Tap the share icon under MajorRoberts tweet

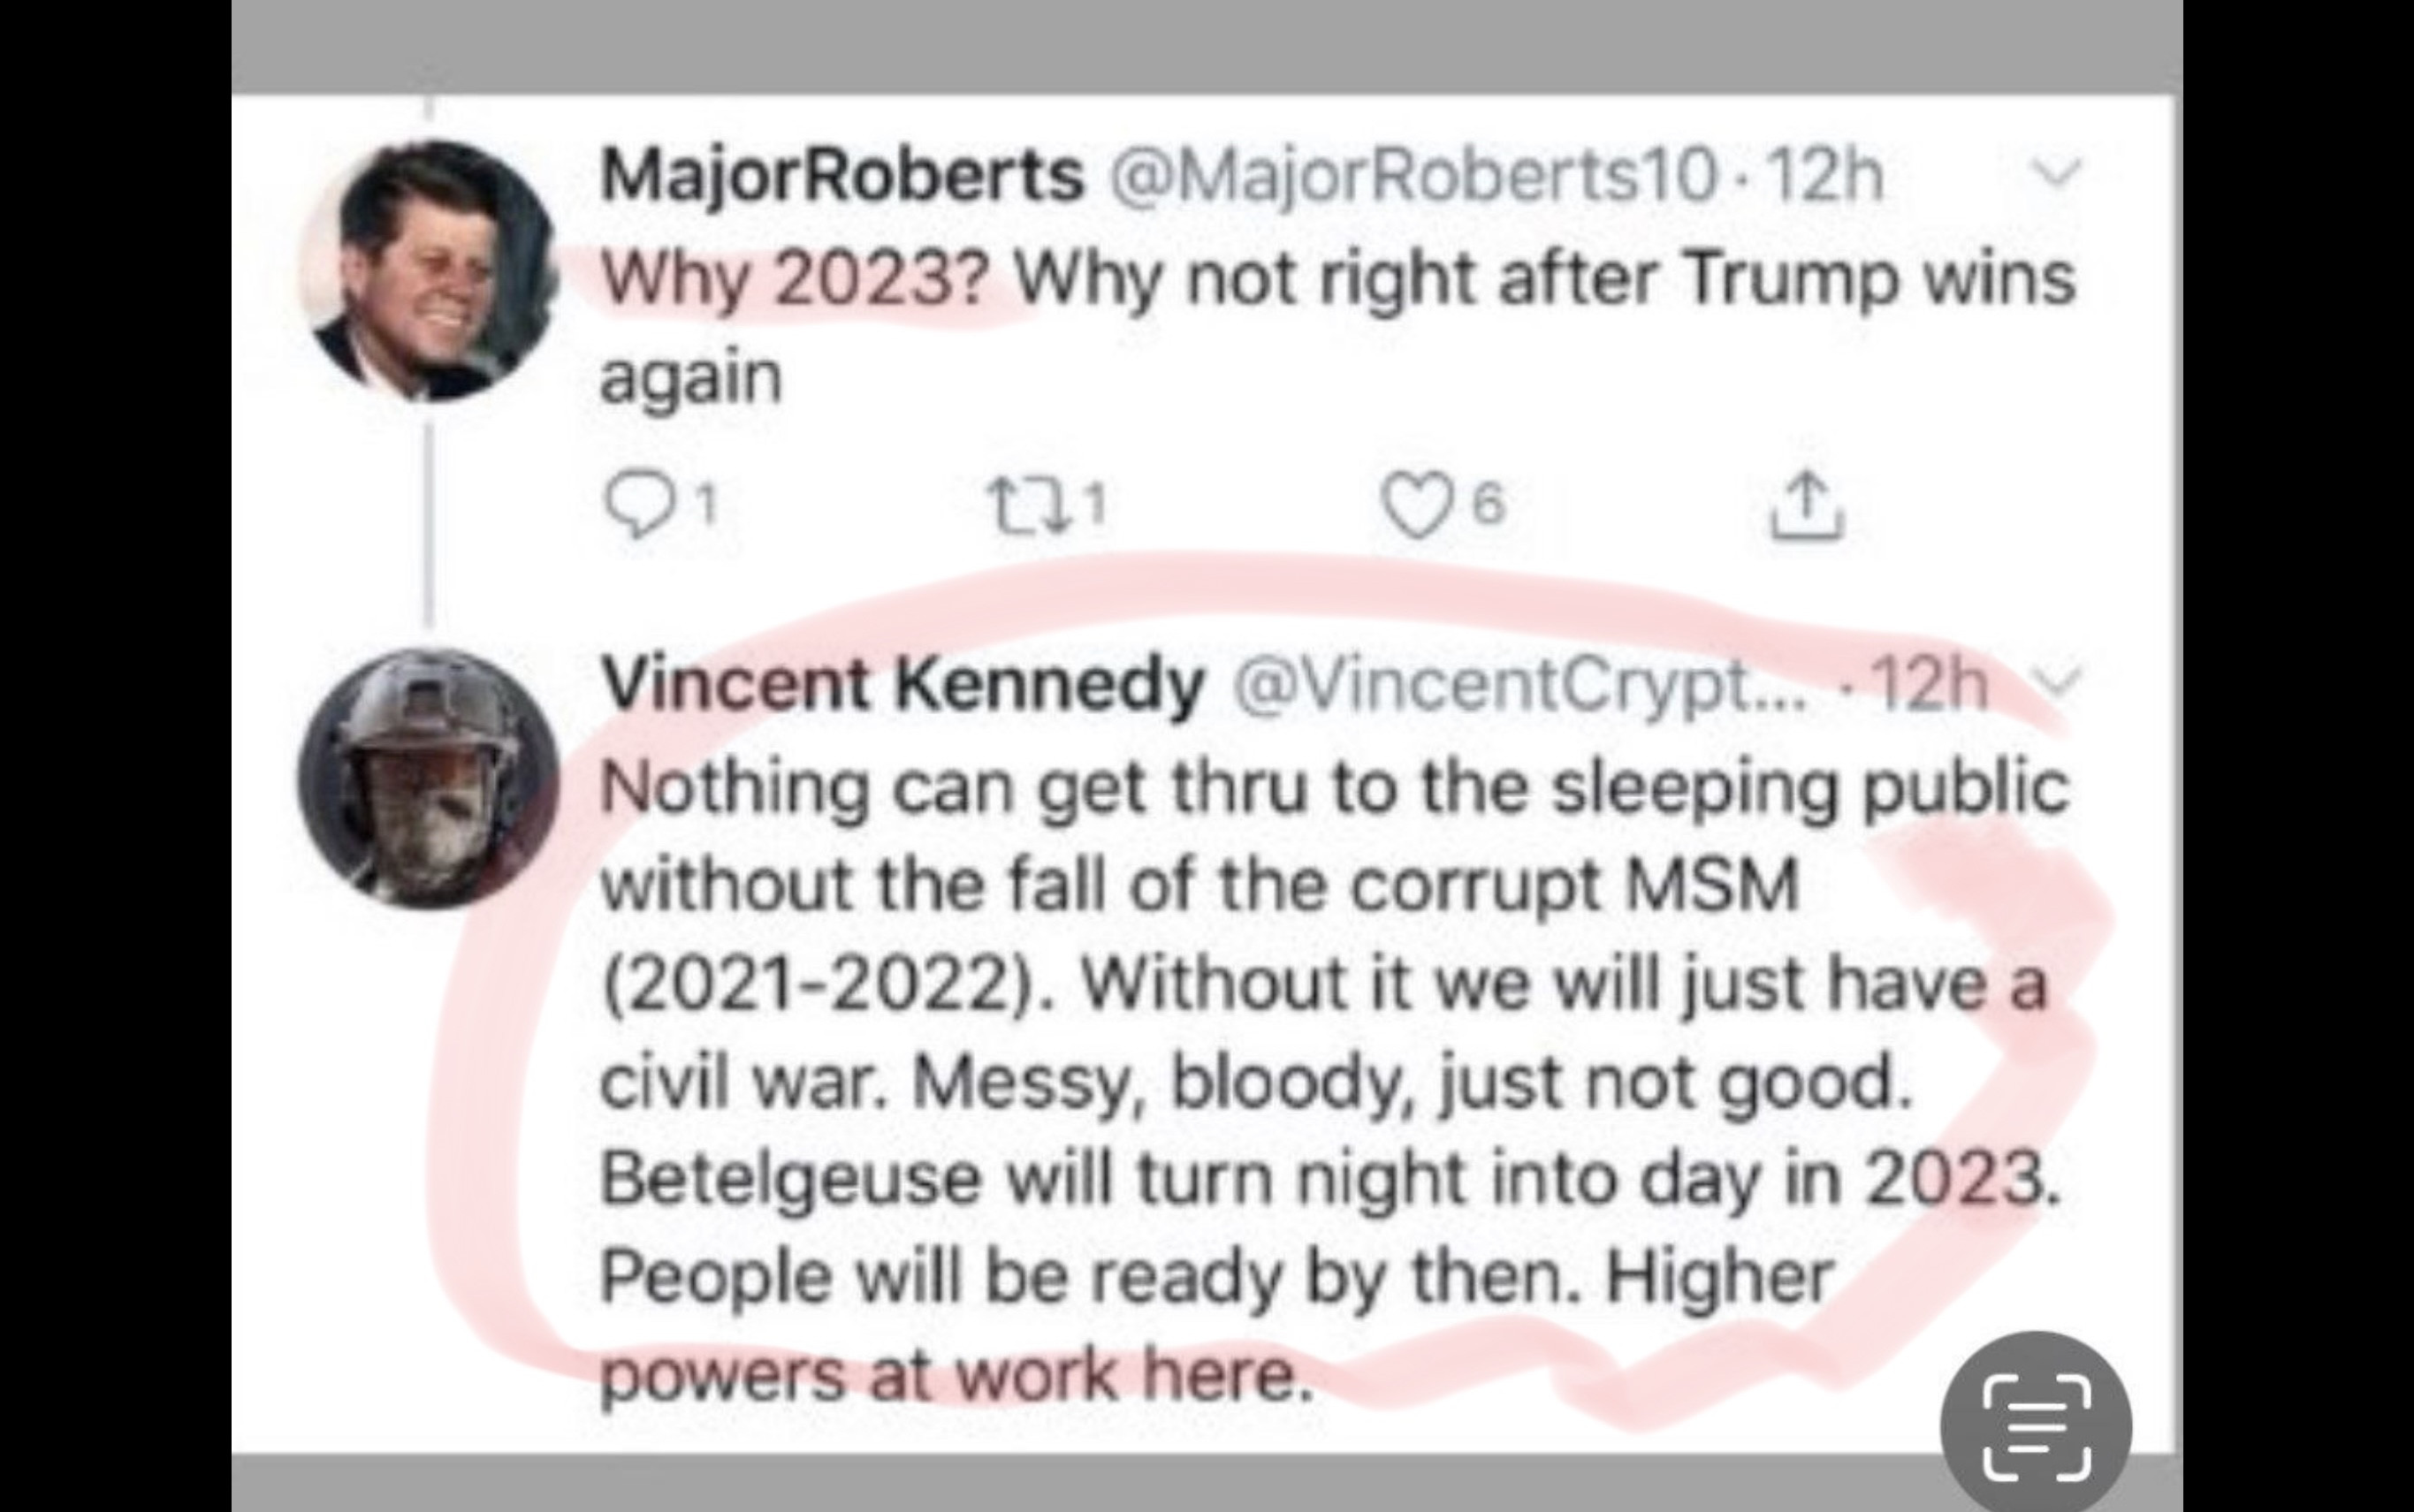click(1808, 509)
